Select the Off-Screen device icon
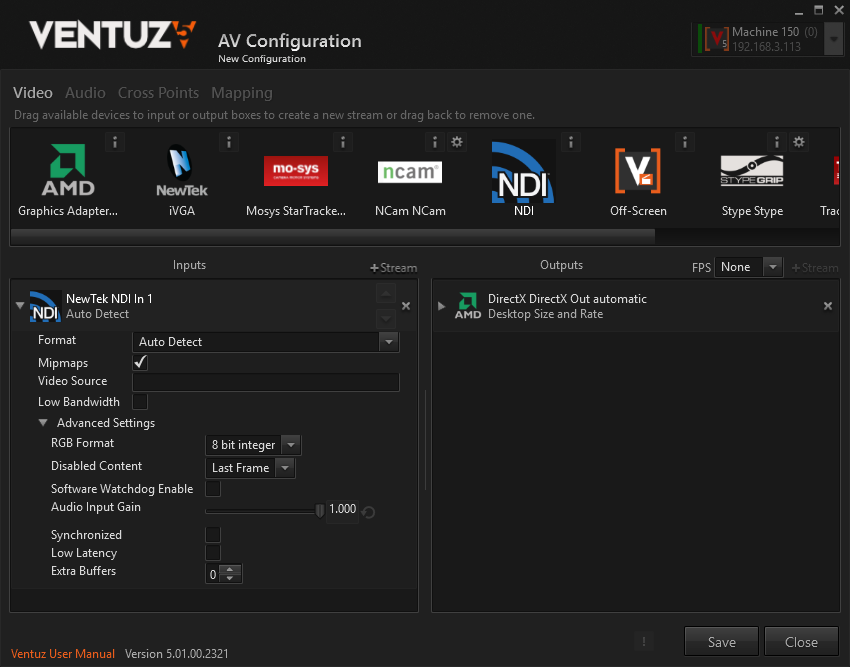This screenshot has height=667, width=850. 638,172
